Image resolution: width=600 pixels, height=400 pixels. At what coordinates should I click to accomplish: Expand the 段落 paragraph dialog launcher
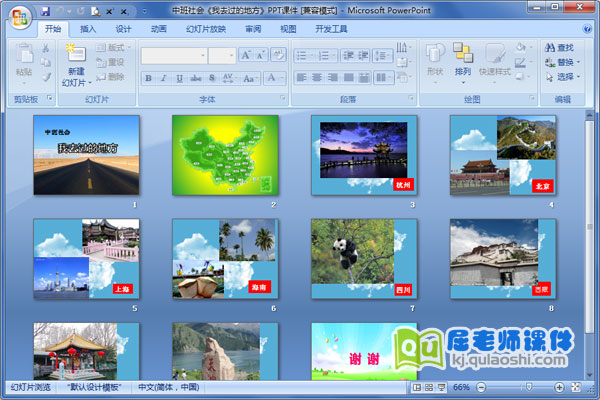[411, 98]
